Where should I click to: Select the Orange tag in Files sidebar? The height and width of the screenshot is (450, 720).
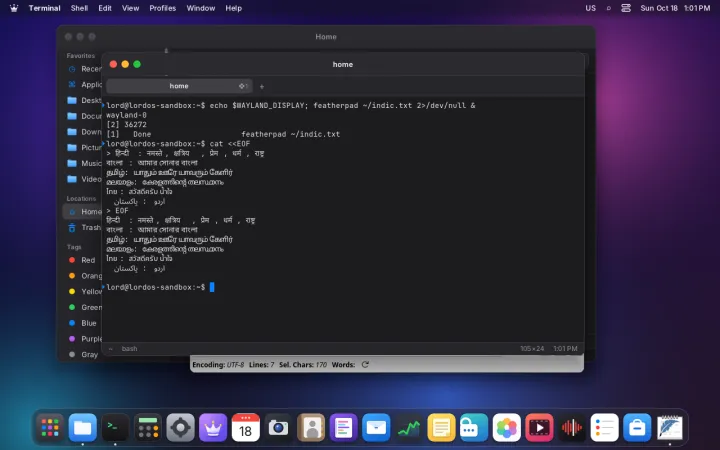(83, 276)
